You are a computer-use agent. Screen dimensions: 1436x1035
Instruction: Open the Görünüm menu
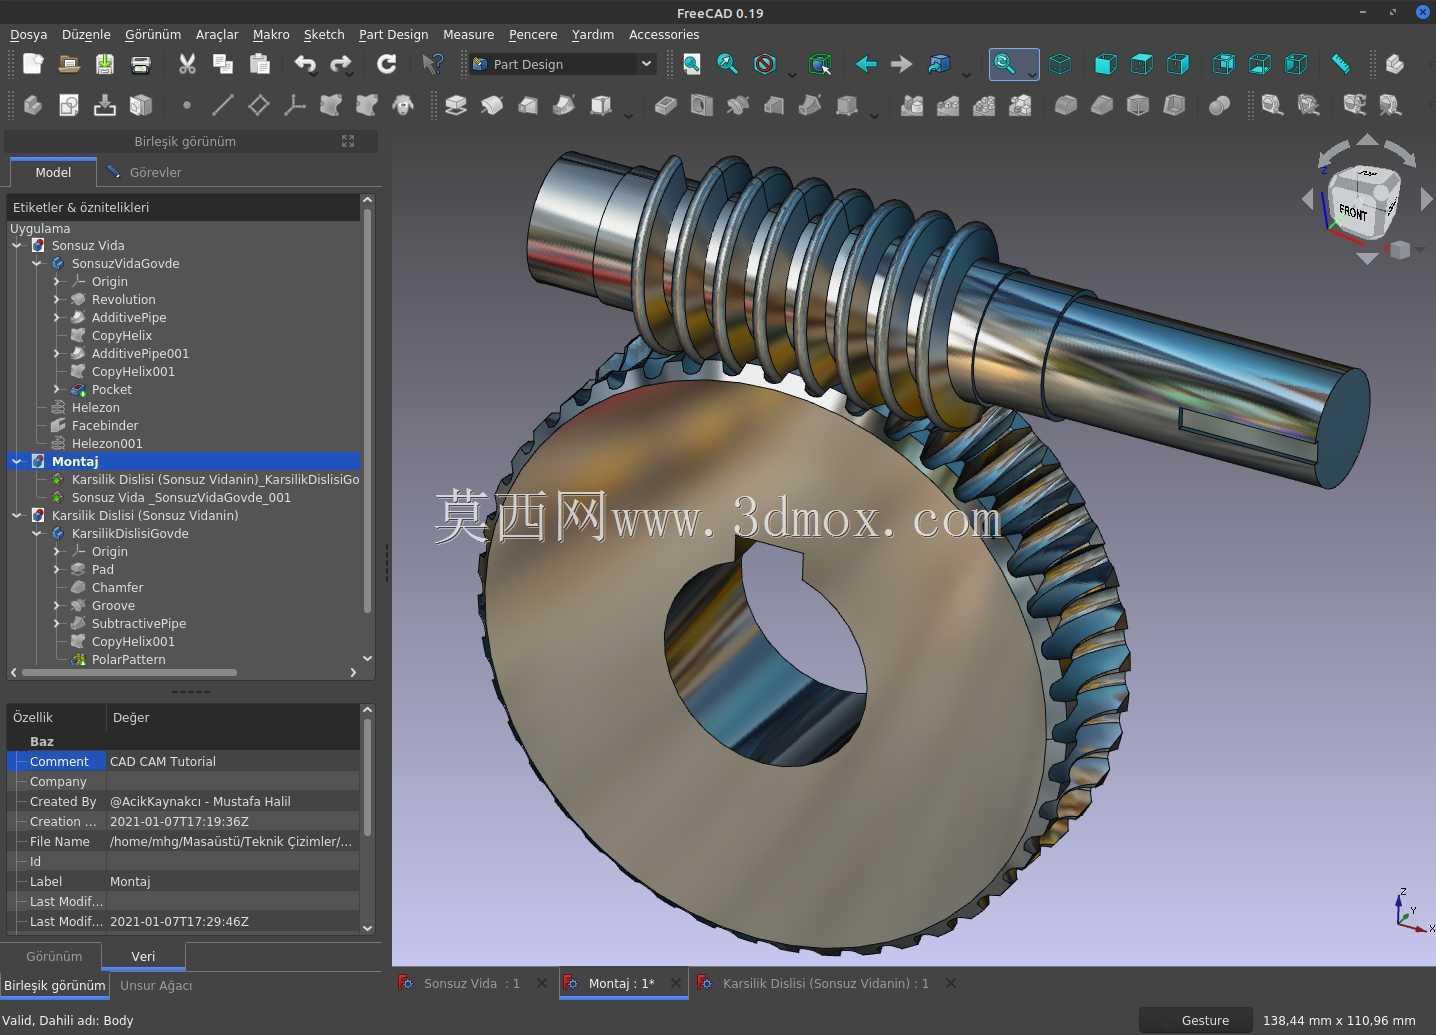tap(153, 34)
